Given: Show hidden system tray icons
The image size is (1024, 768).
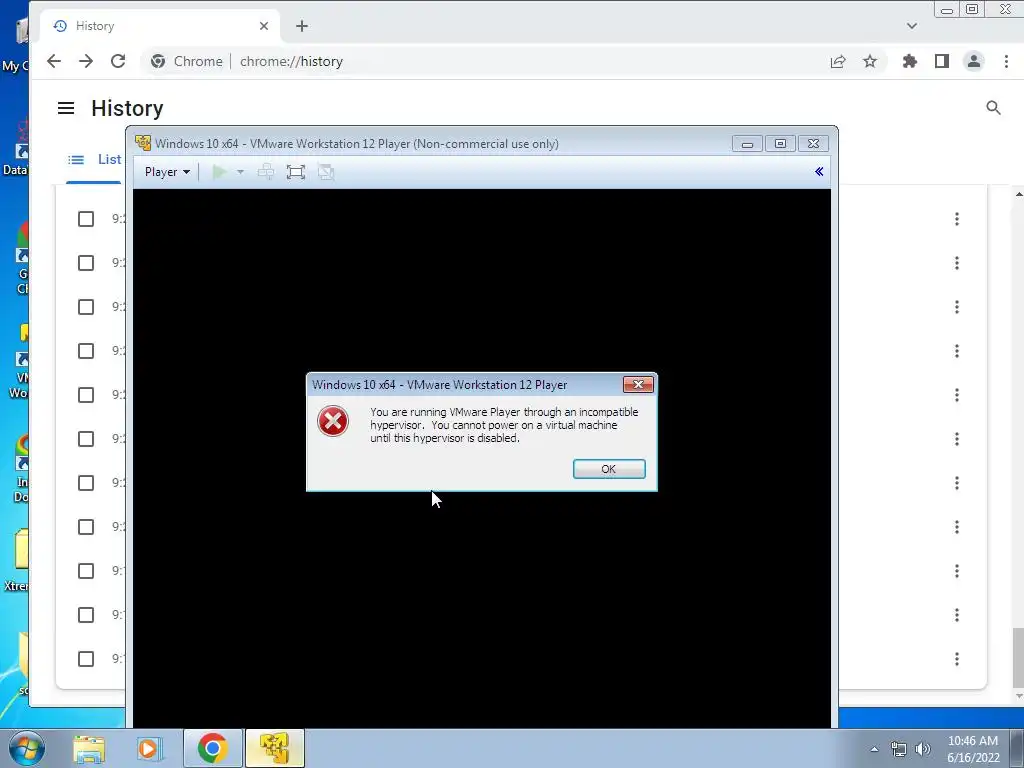Looking at the screenshot, I should (874, 749).
